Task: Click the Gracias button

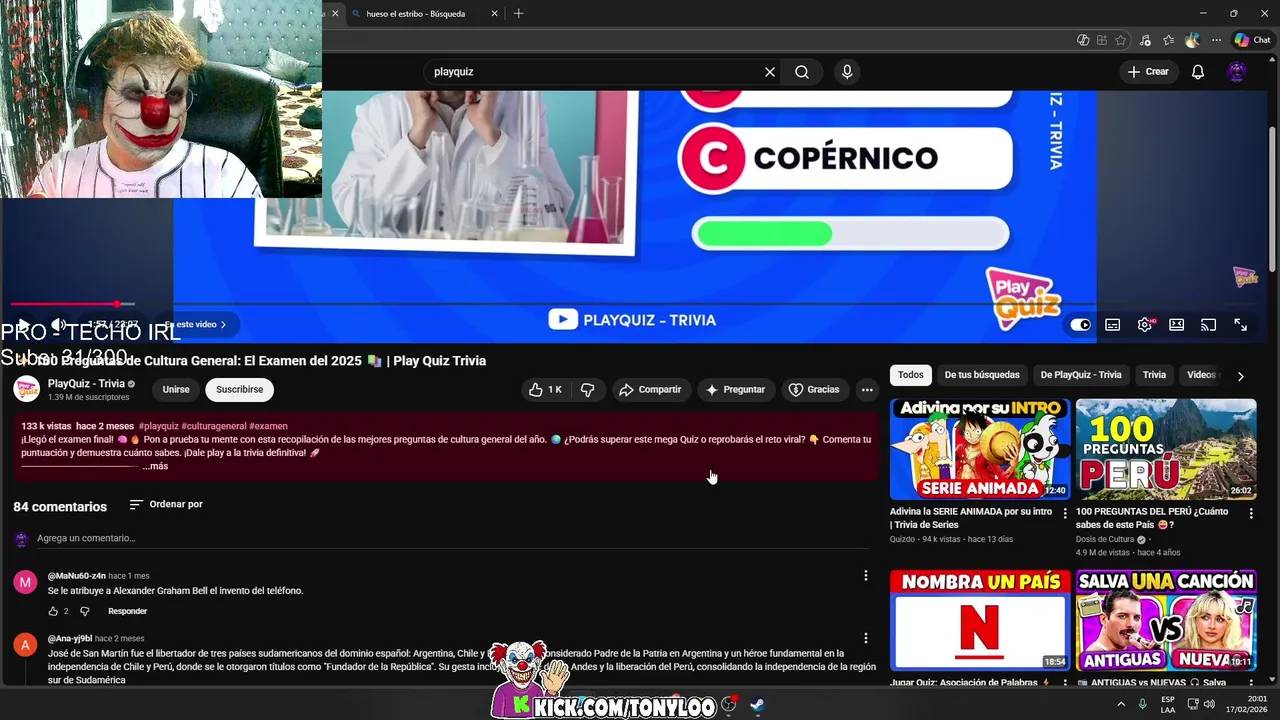Action: [814, 390]
